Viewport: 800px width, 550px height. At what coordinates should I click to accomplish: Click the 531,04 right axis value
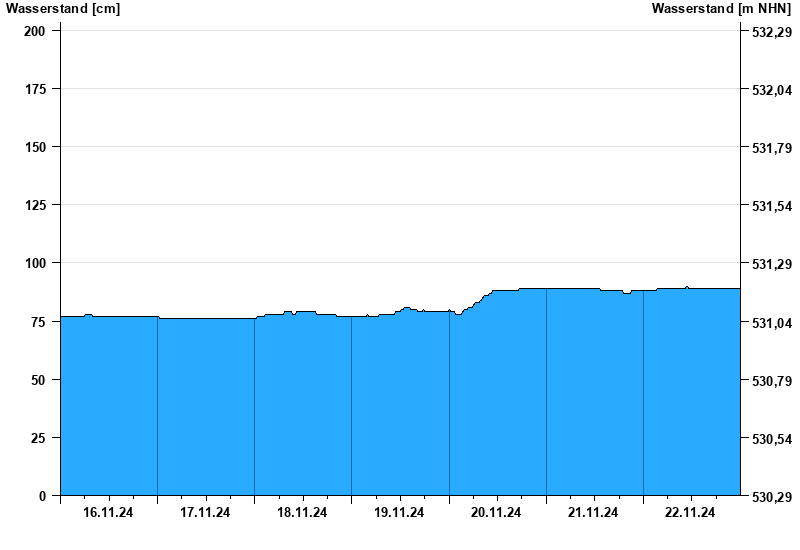click(x=771, y=323)
